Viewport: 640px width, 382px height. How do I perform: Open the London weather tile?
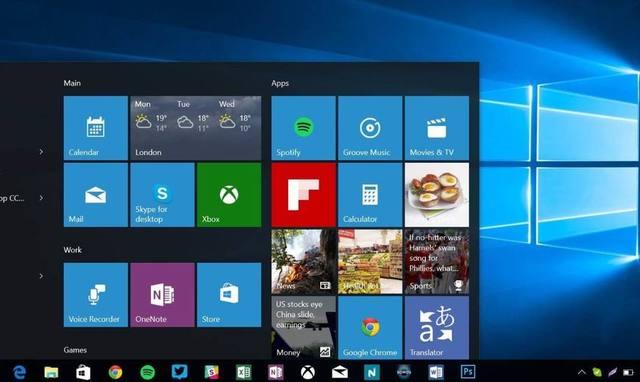(x=196, y=128)
